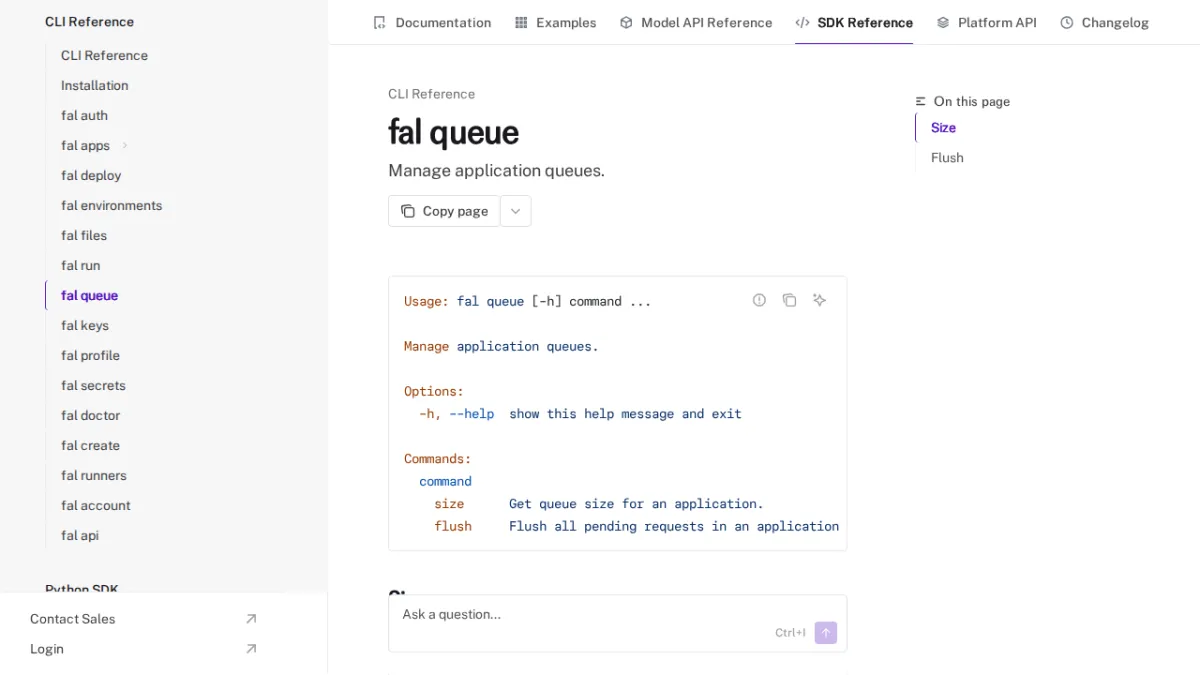
Task: Go to fal create page
Action: click(90, 445)
